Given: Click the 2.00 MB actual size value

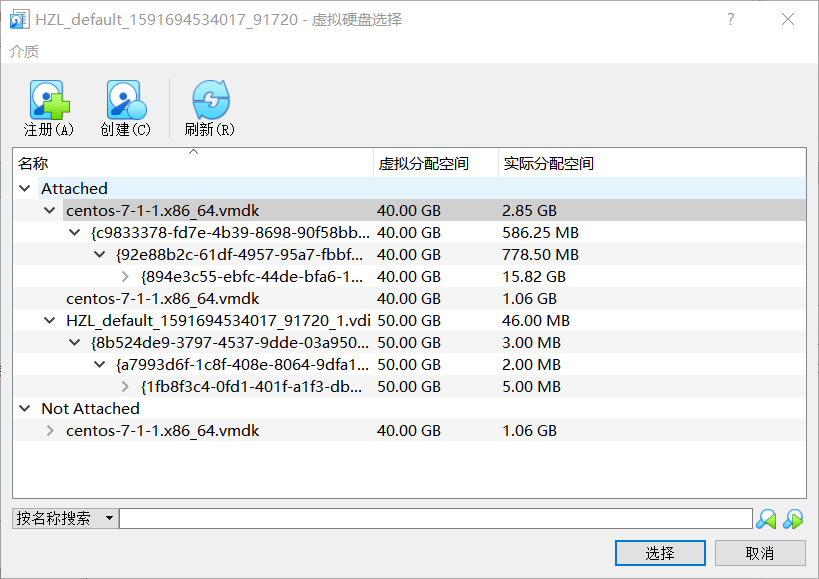Looking at the screenshot, I should (x=531, y=364).
